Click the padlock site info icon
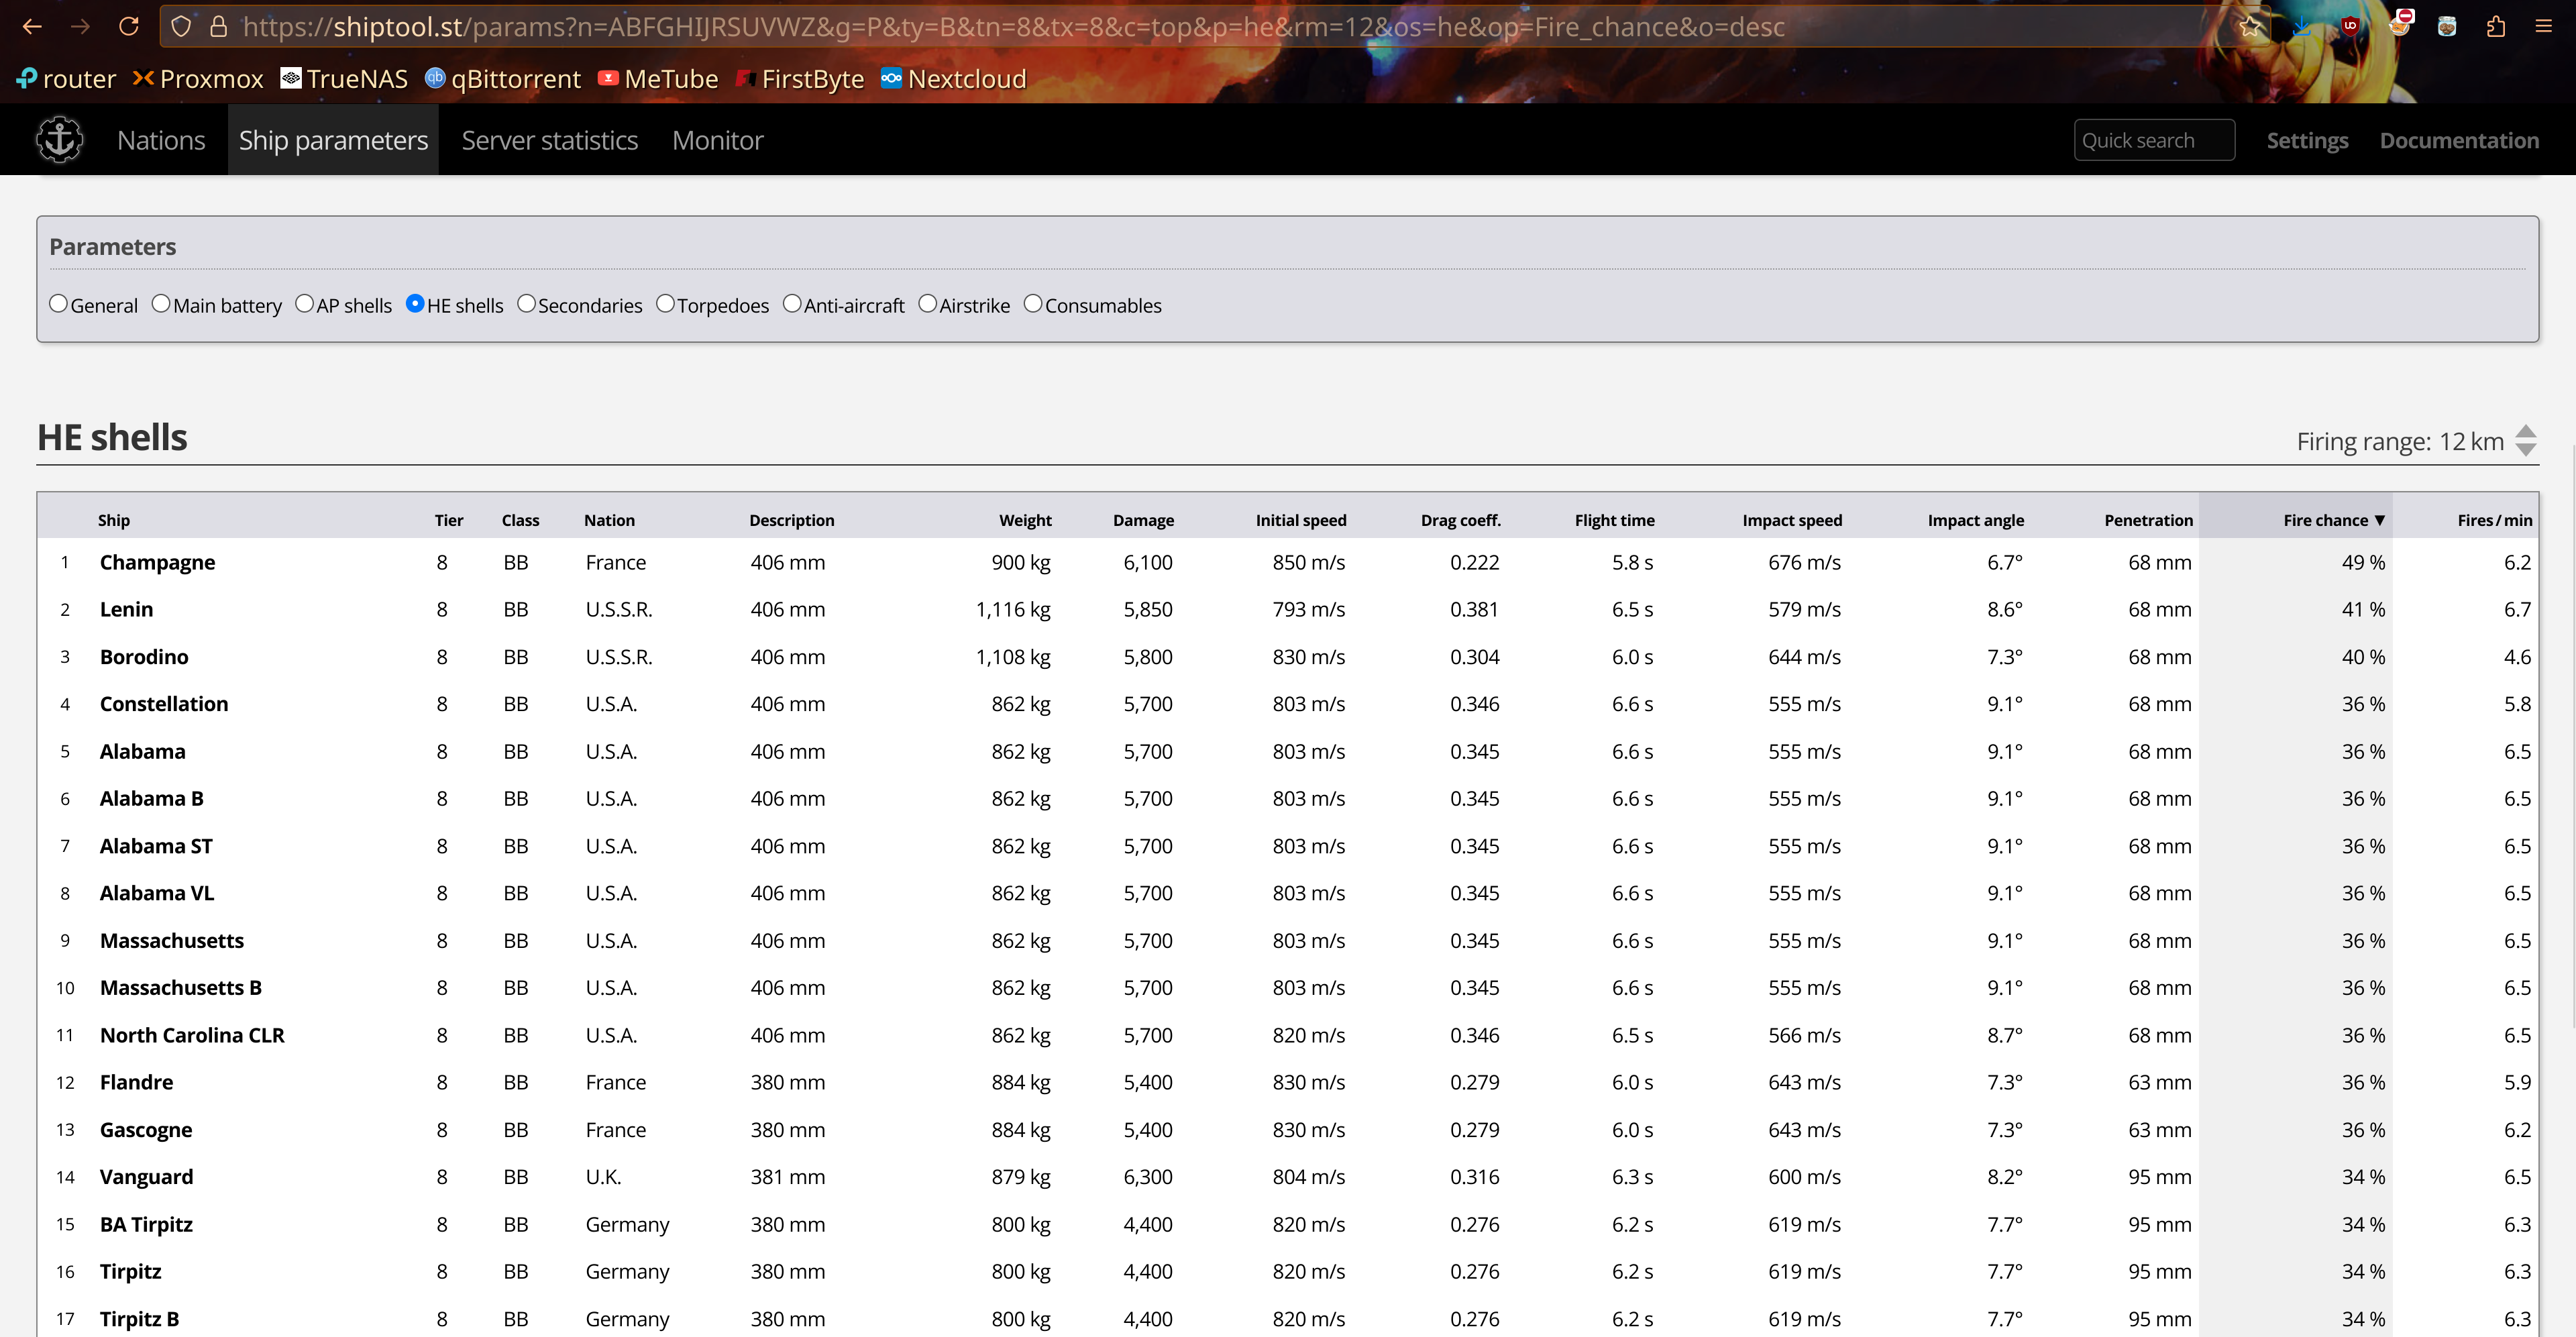2576x1337 pixels. 218,27
